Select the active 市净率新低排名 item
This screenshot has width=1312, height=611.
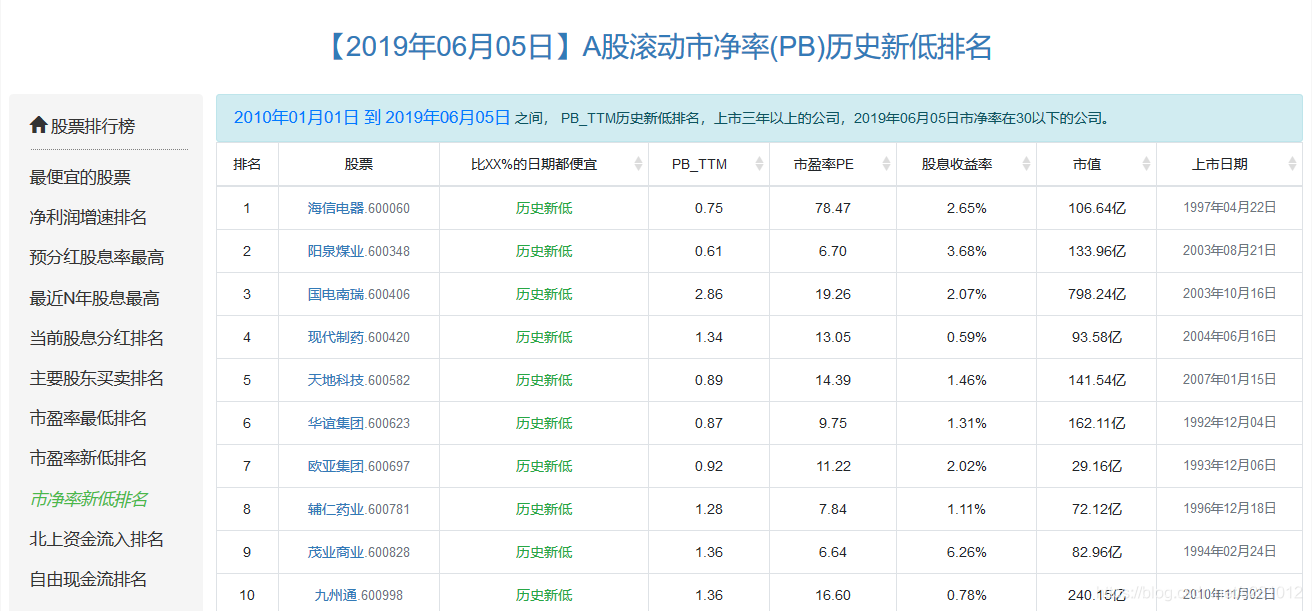pyautogui.click(x=88, y=499)
